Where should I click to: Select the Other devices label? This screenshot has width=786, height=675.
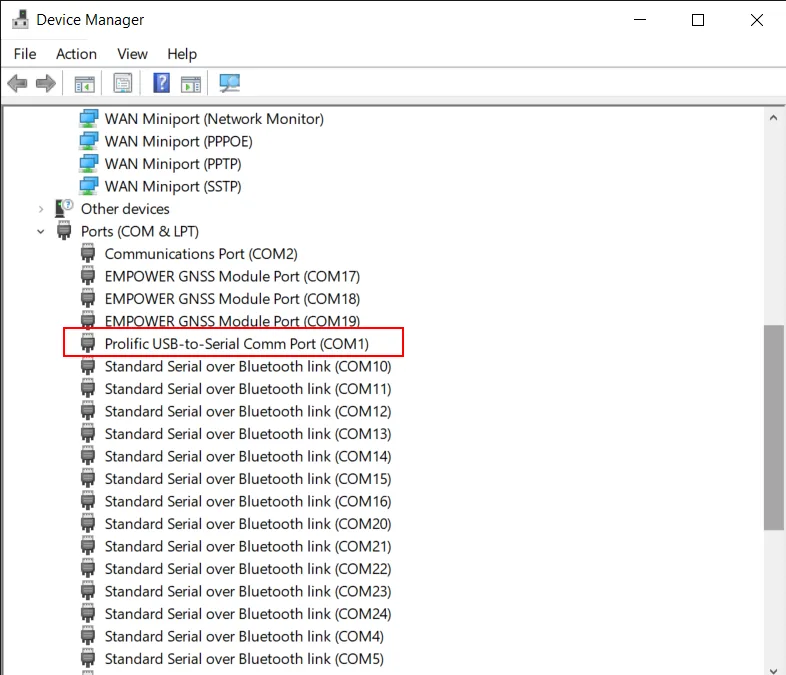click(125, 208)
